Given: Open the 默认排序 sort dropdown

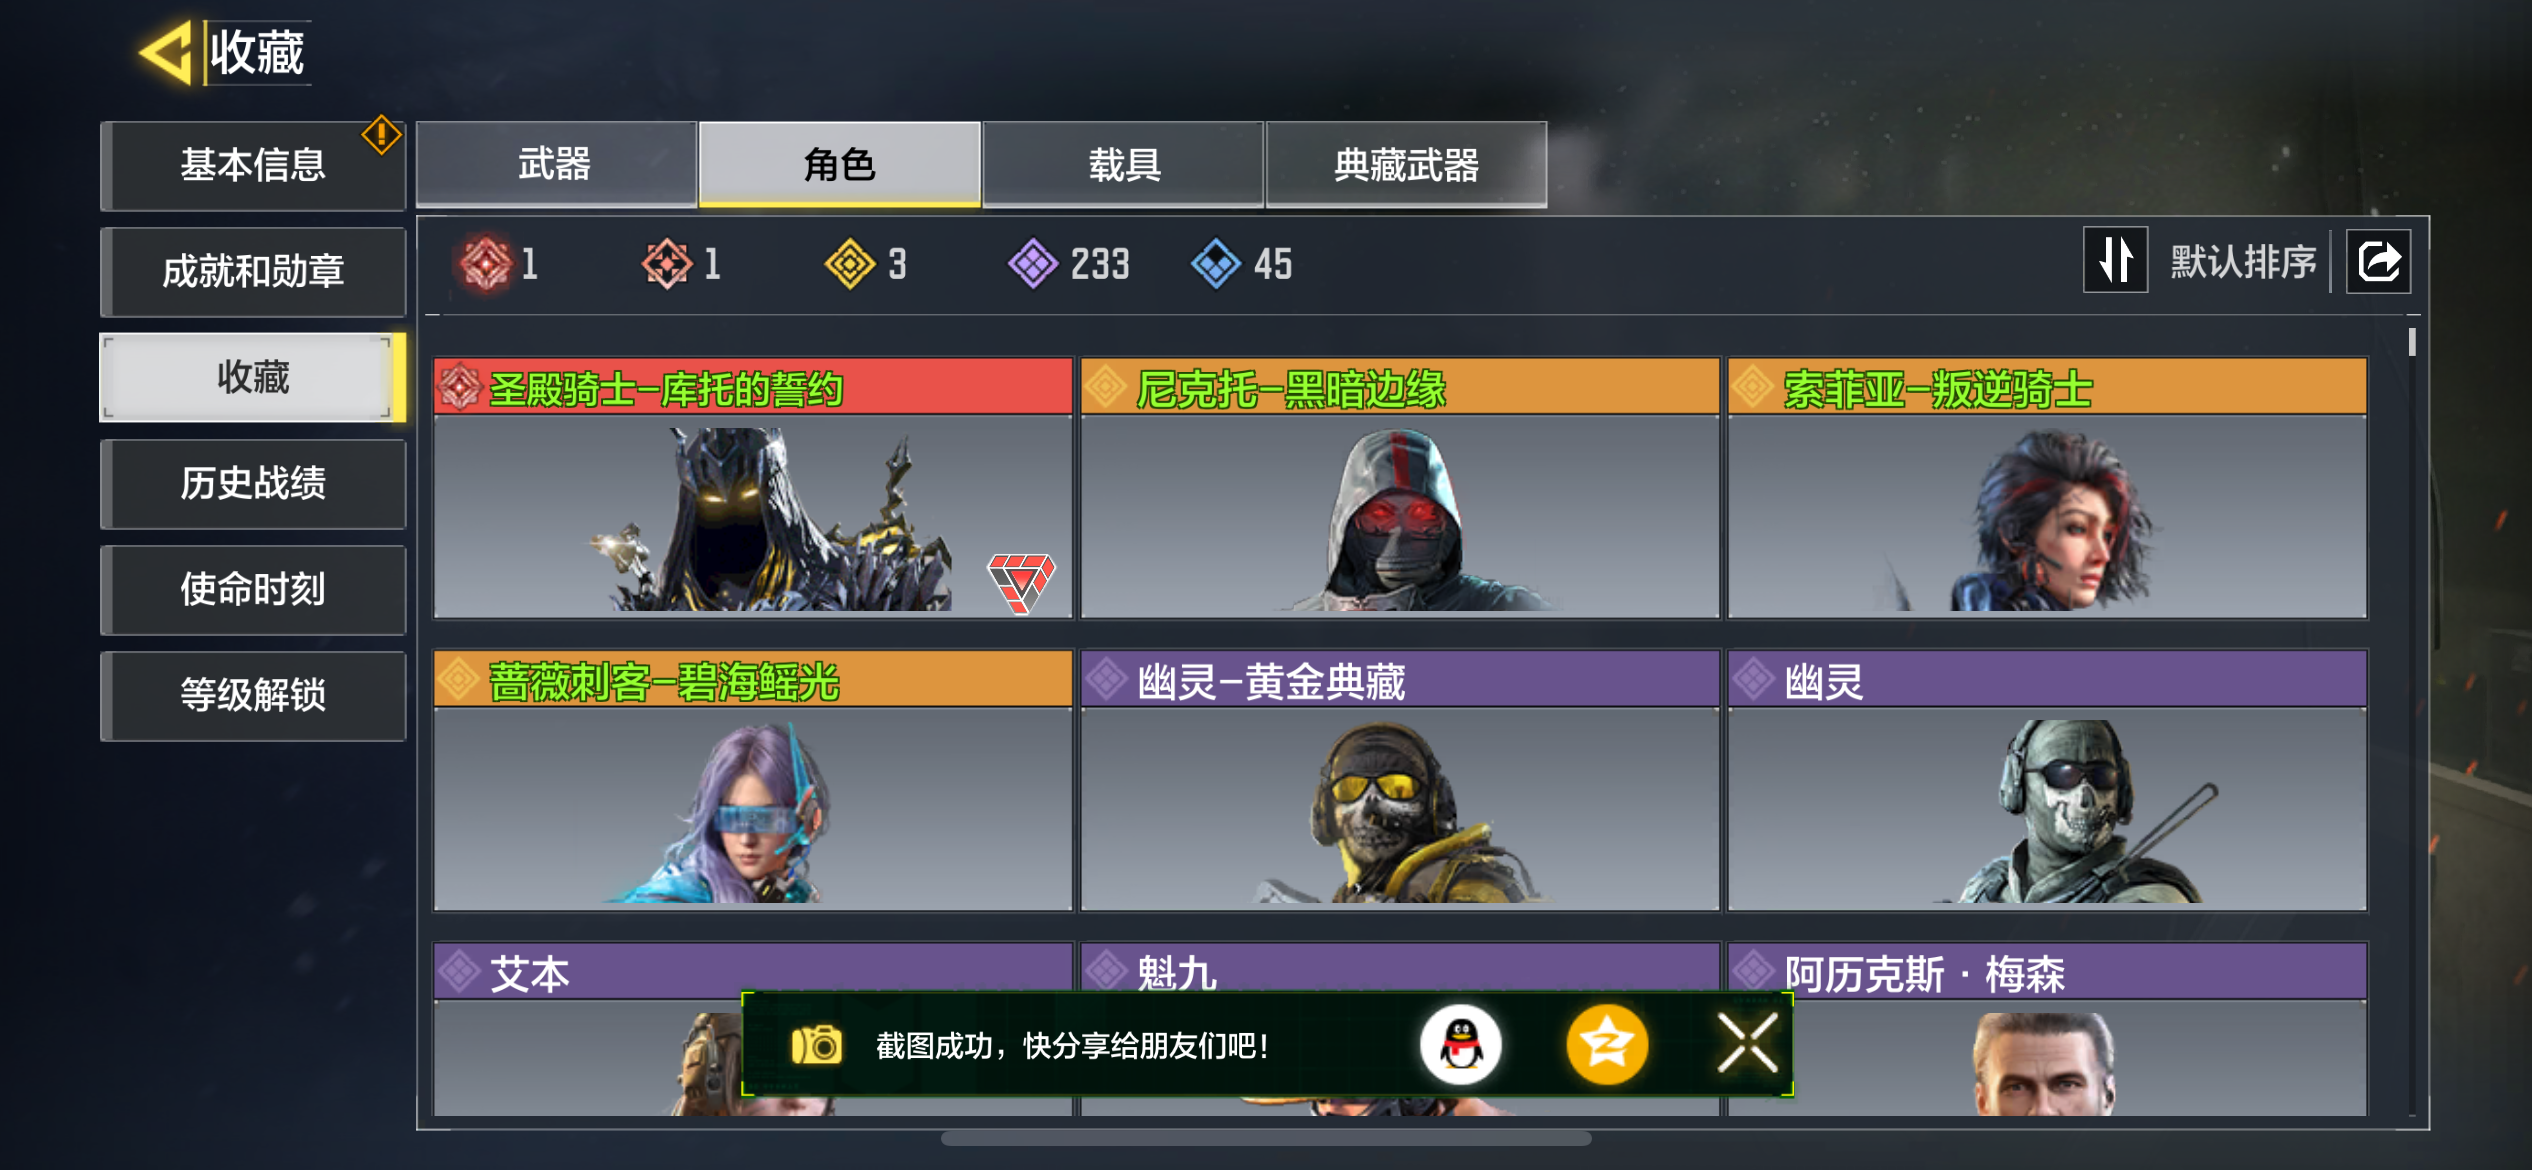Looking at the screenshot, I should [x=2243, y=262].
